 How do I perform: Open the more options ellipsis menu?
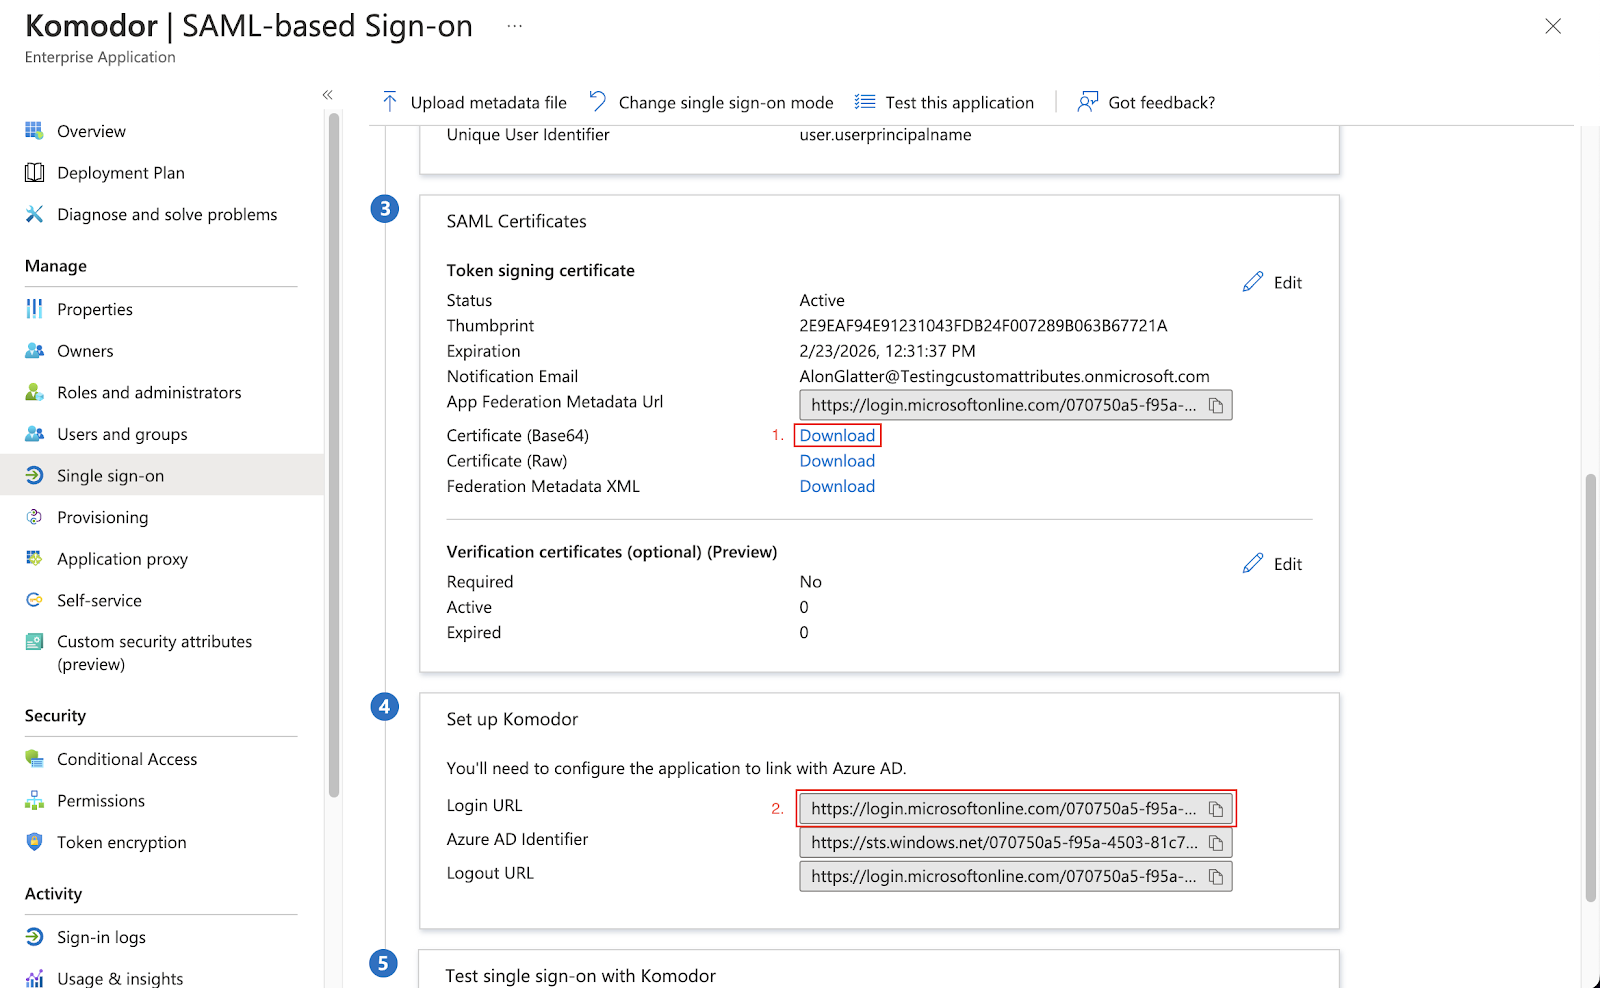coord(514,26)
